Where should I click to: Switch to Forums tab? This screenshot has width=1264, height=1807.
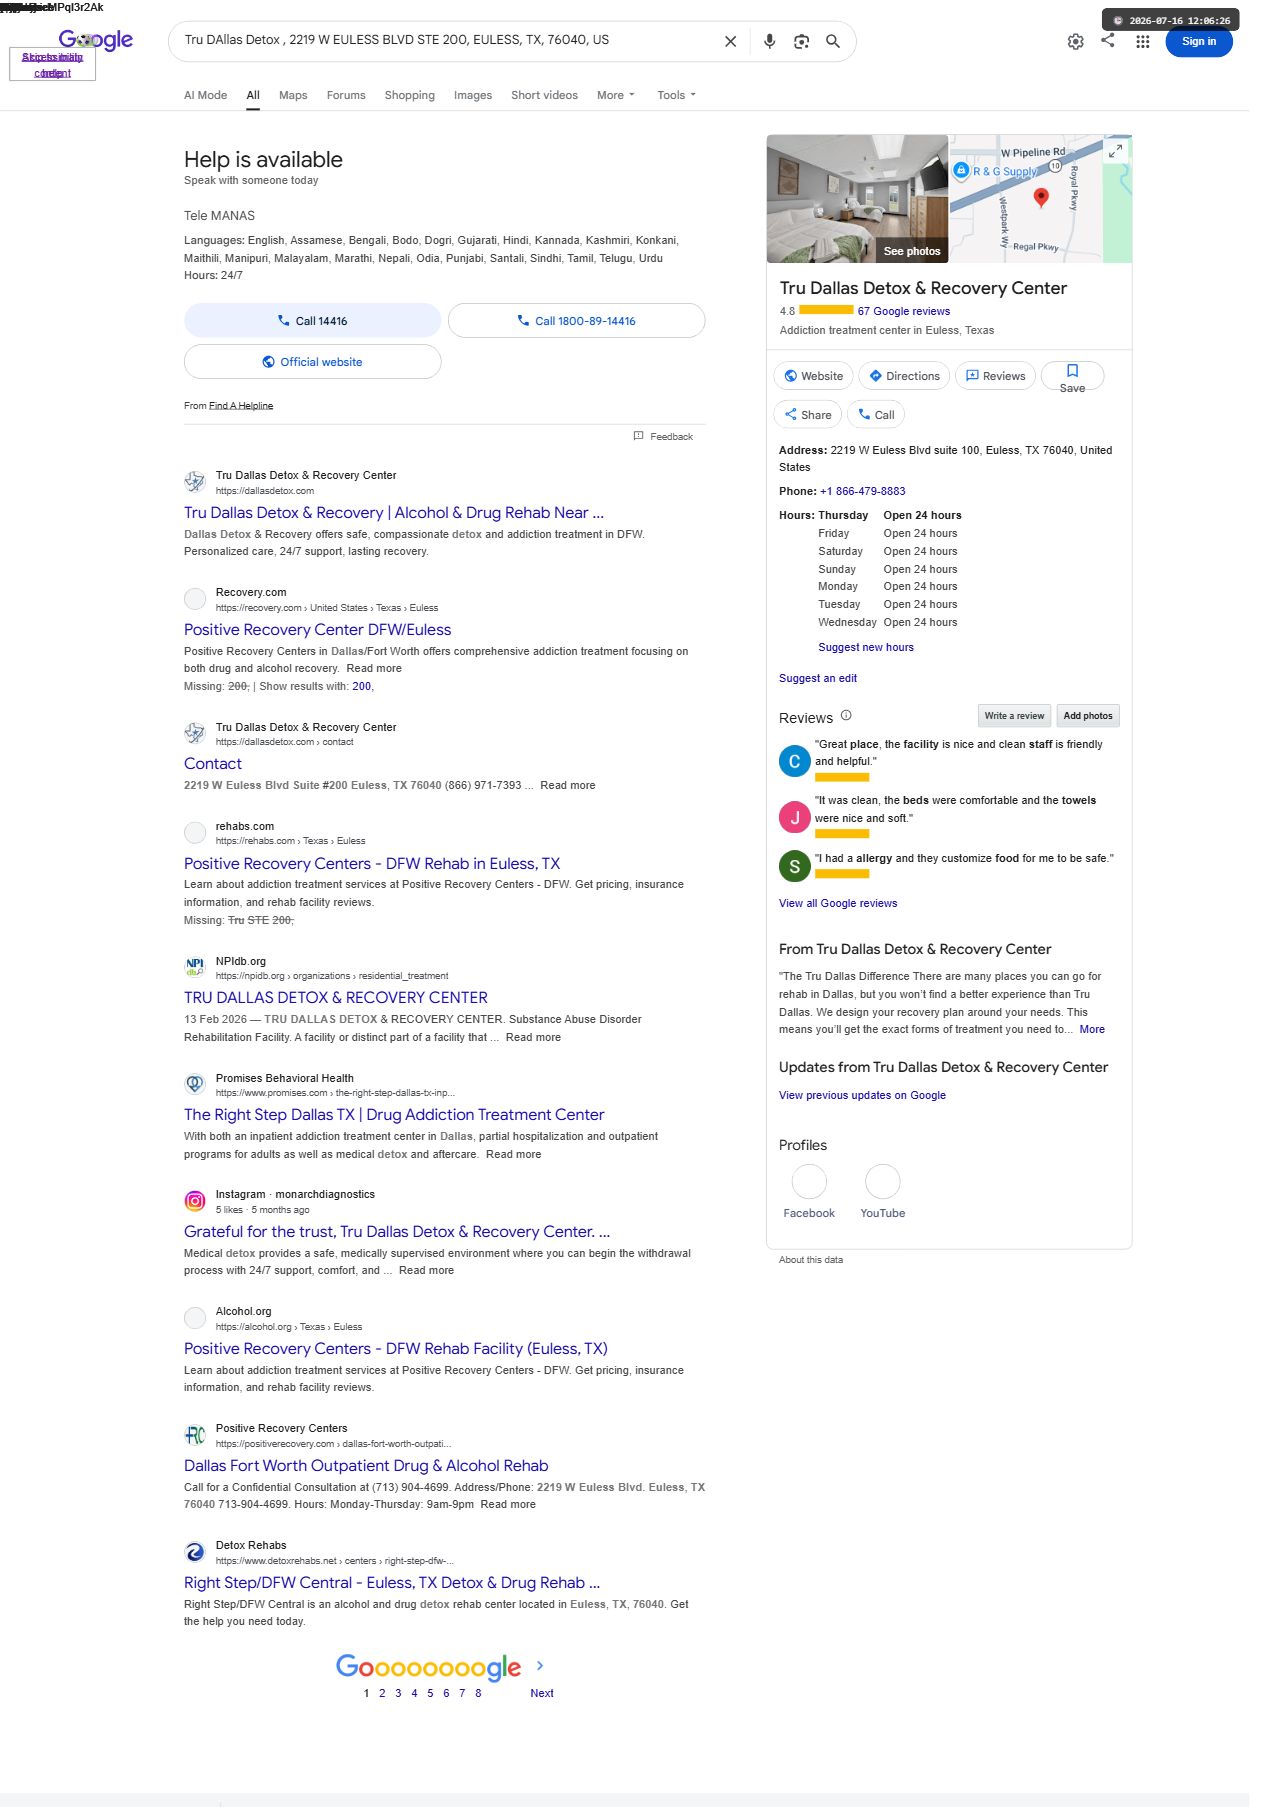tap(346, 96)
